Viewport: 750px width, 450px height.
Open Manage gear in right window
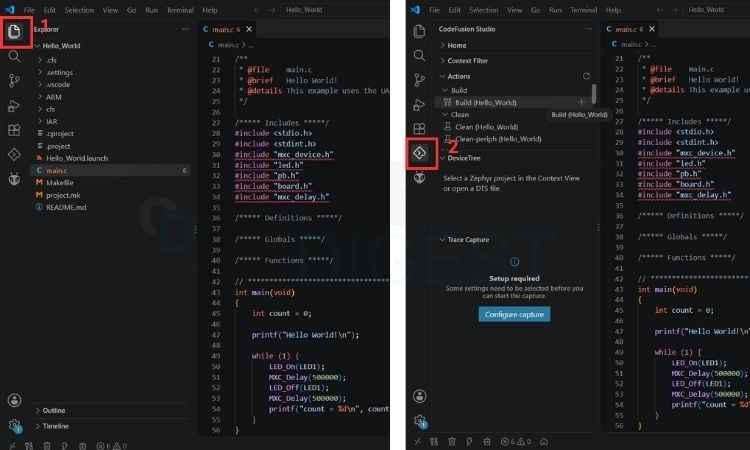[x=420, y=421]
